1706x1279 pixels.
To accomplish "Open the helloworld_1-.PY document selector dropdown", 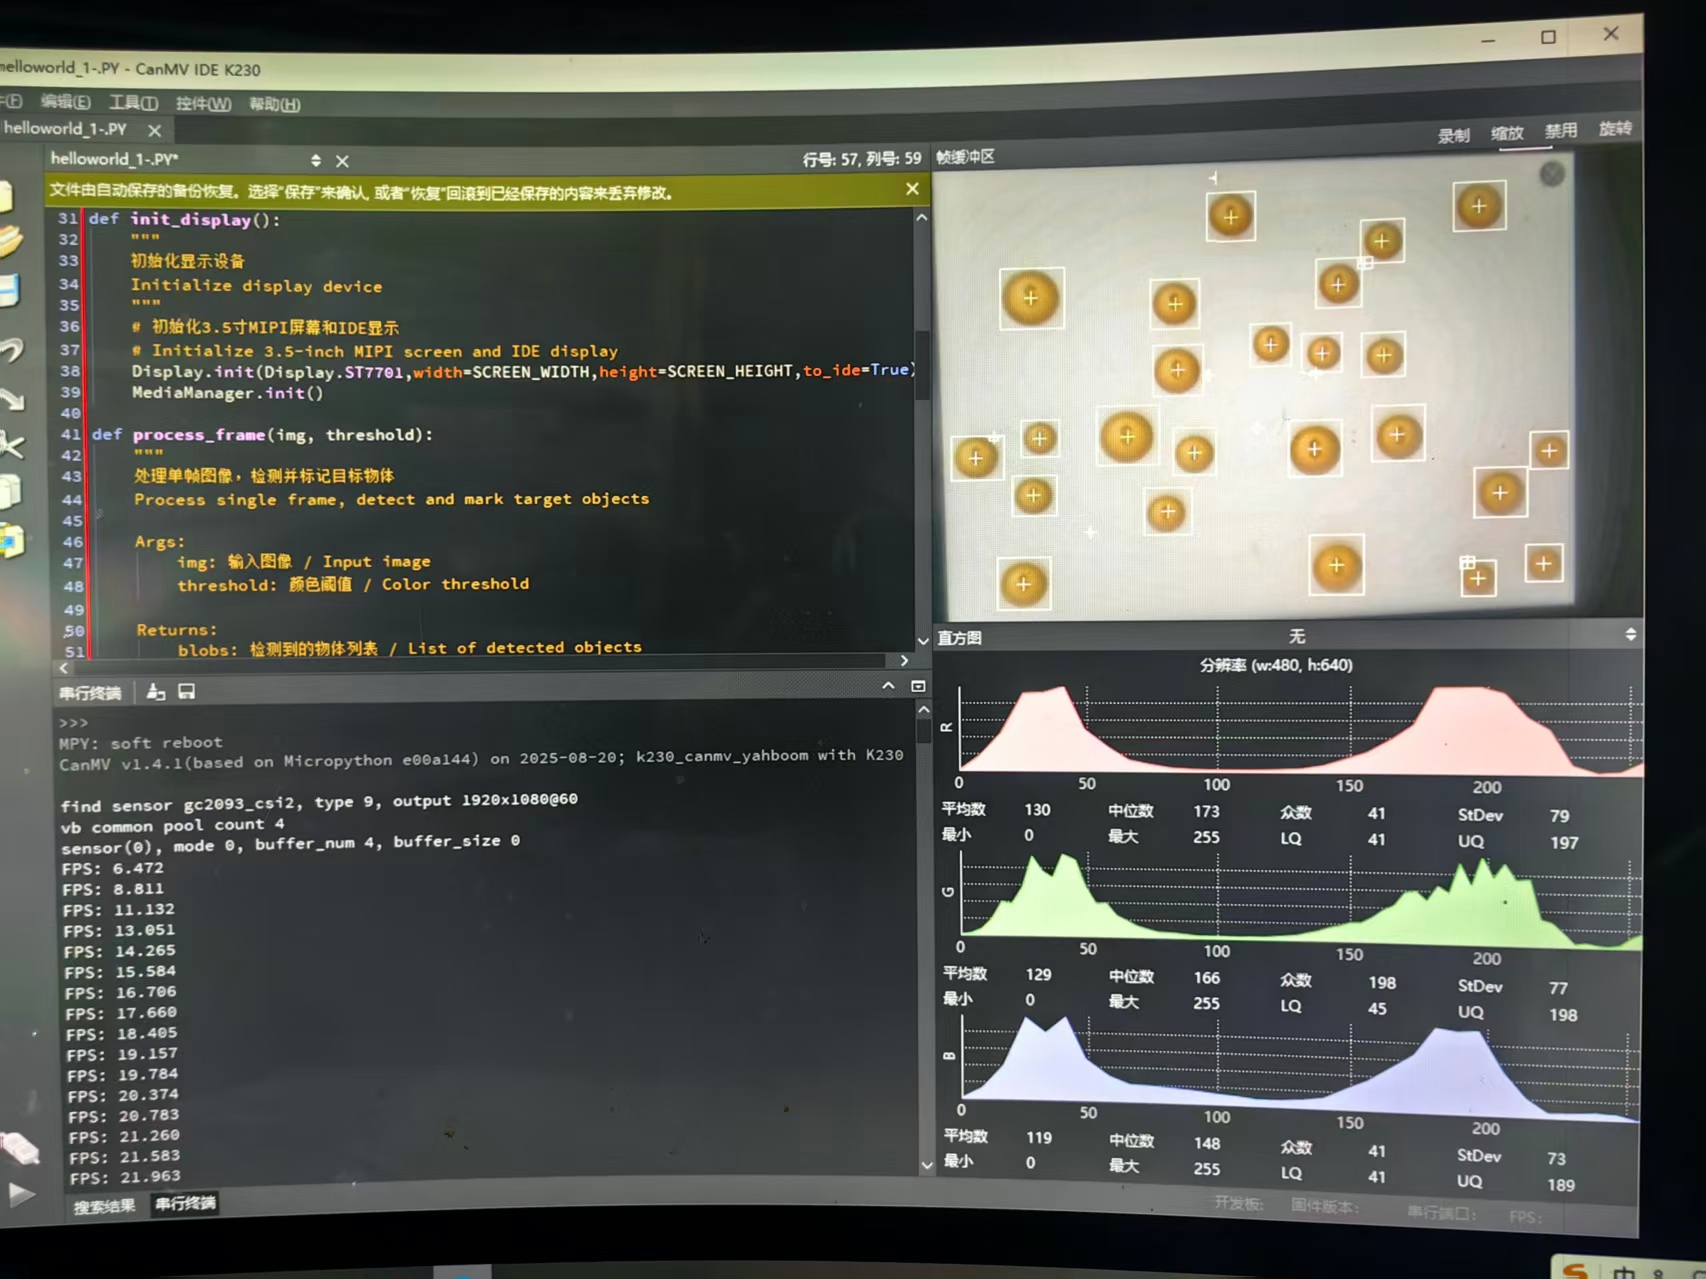I will 316,160.
